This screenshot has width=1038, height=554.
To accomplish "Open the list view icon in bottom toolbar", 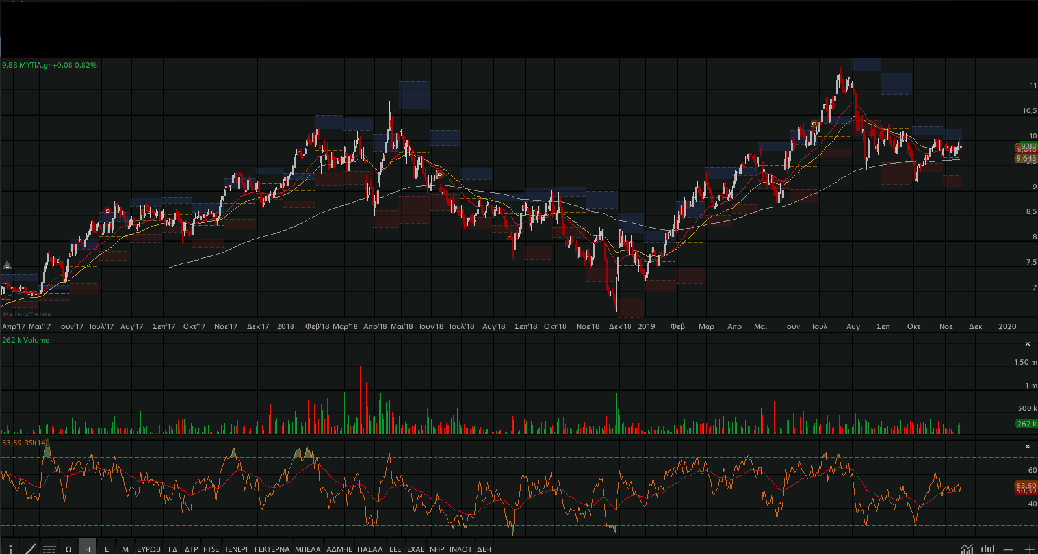I will 48,548.
